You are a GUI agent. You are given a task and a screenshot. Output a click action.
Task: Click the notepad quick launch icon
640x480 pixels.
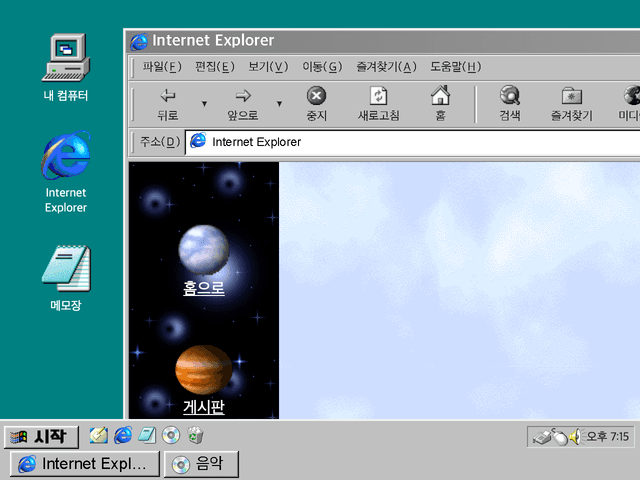point(147,436)
